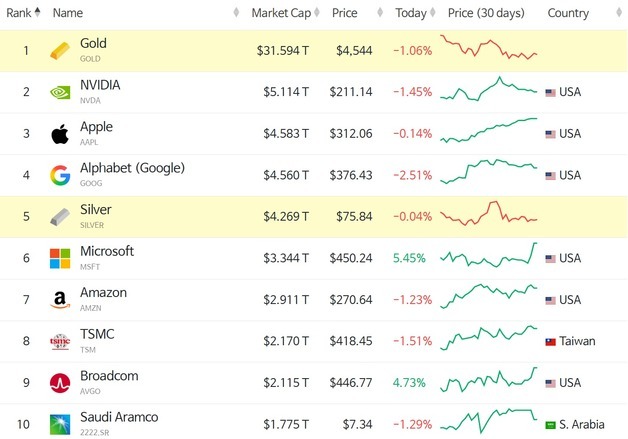Screen dimensions: 628x439
Task: Click the Broadcom logo icon
Action: (60, 383)
